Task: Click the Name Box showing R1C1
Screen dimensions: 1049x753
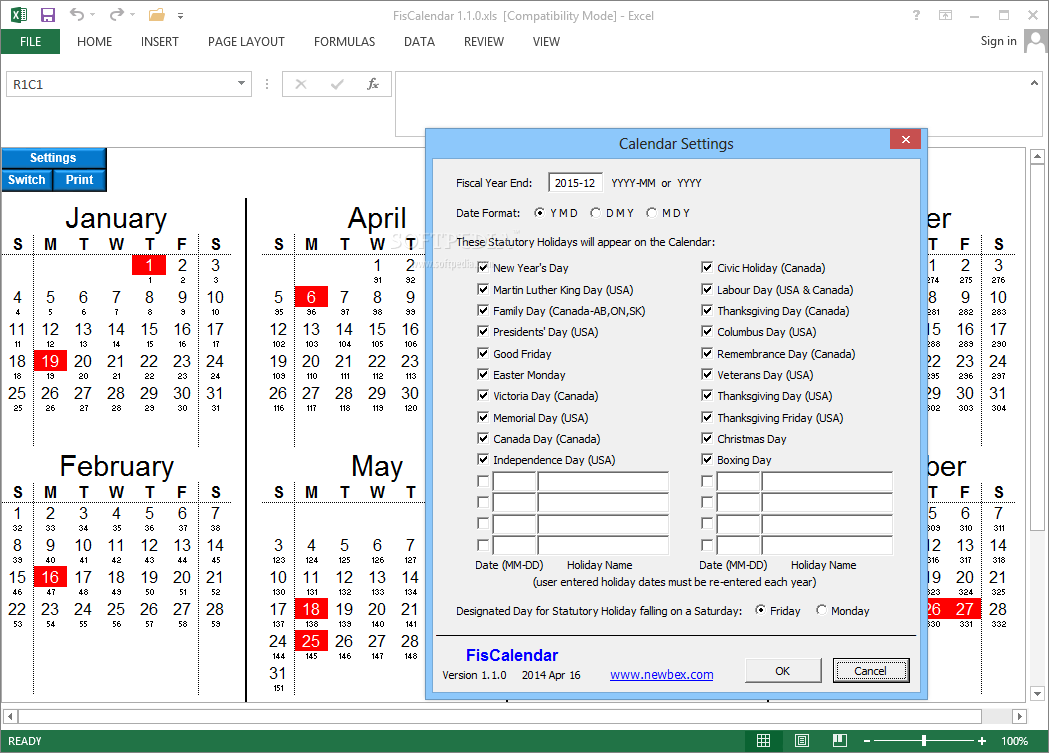Action: tap(120, 84)
